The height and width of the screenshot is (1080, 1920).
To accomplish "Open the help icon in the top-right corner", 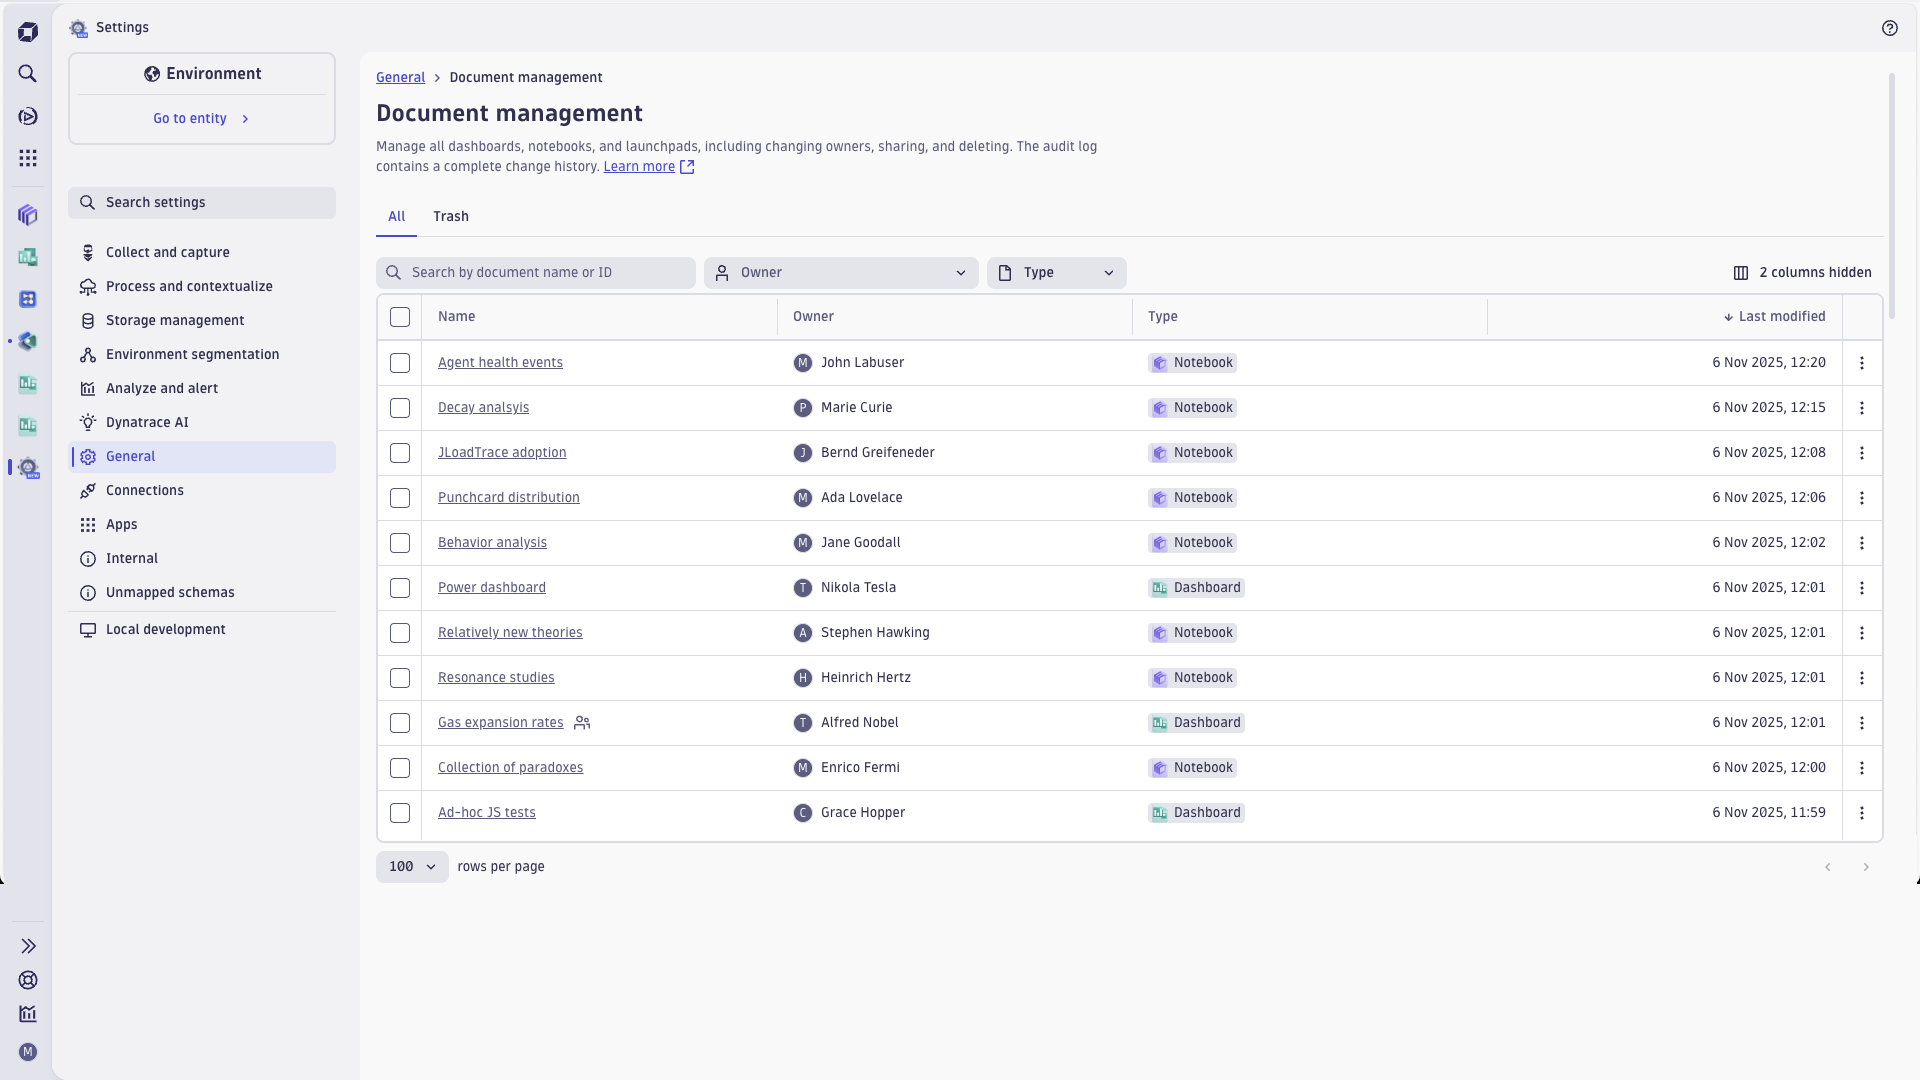I will [1891, 28].
